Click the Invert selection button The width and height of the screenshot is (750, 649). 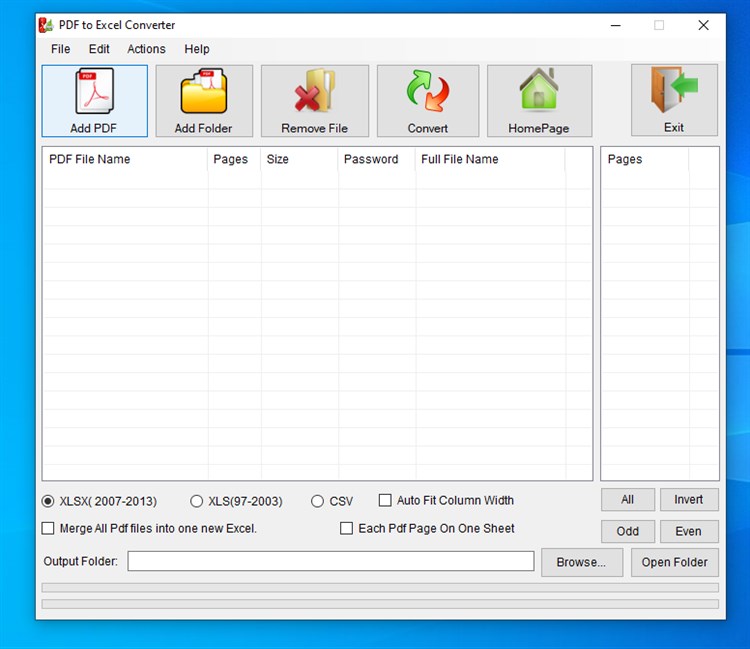(689, 500)
